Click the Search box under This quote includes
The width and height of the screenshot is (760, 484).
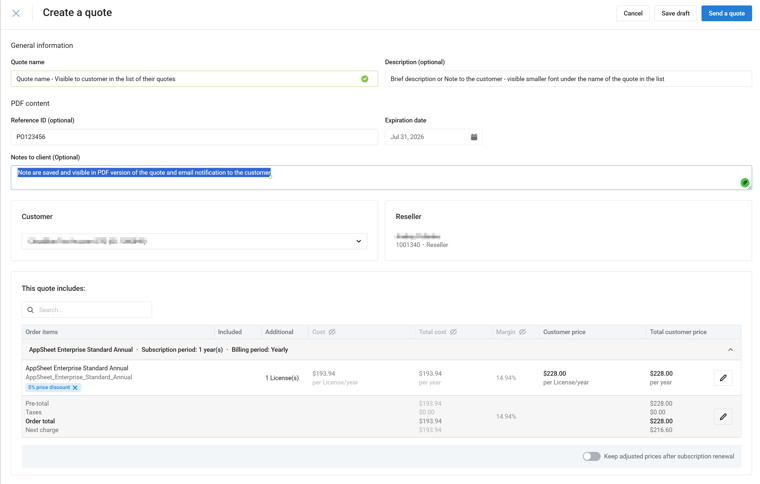pyautogui.click(x=87, y=310)
